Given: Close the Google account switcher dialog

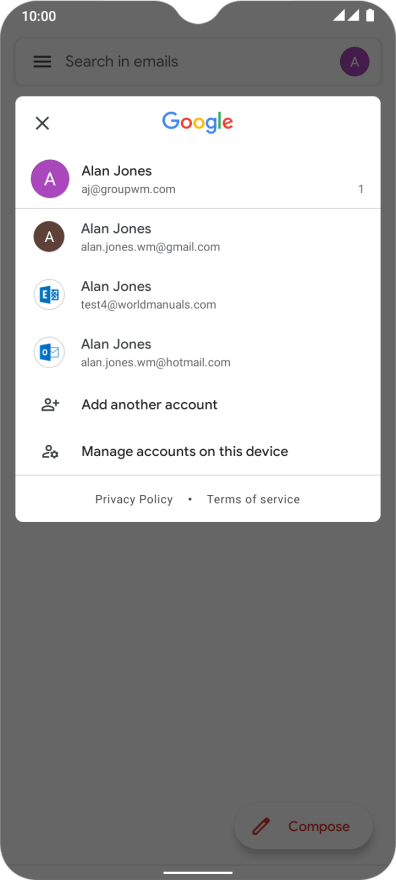Looking at the screenshot, I should coord(42,123).
